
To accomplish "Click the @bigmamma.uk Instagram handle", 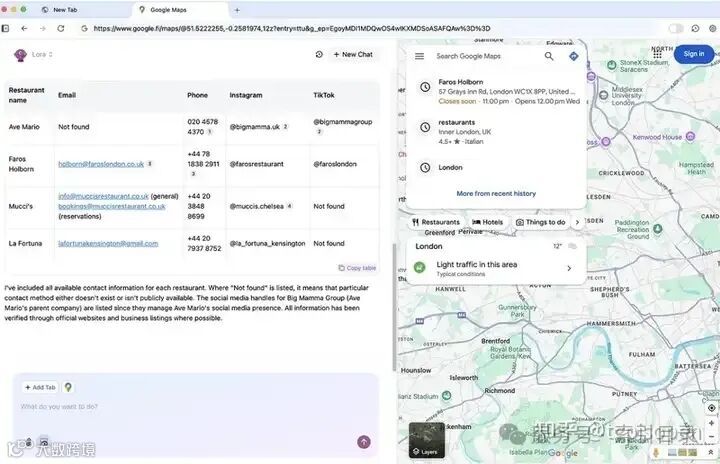I will tap(254, 127).
